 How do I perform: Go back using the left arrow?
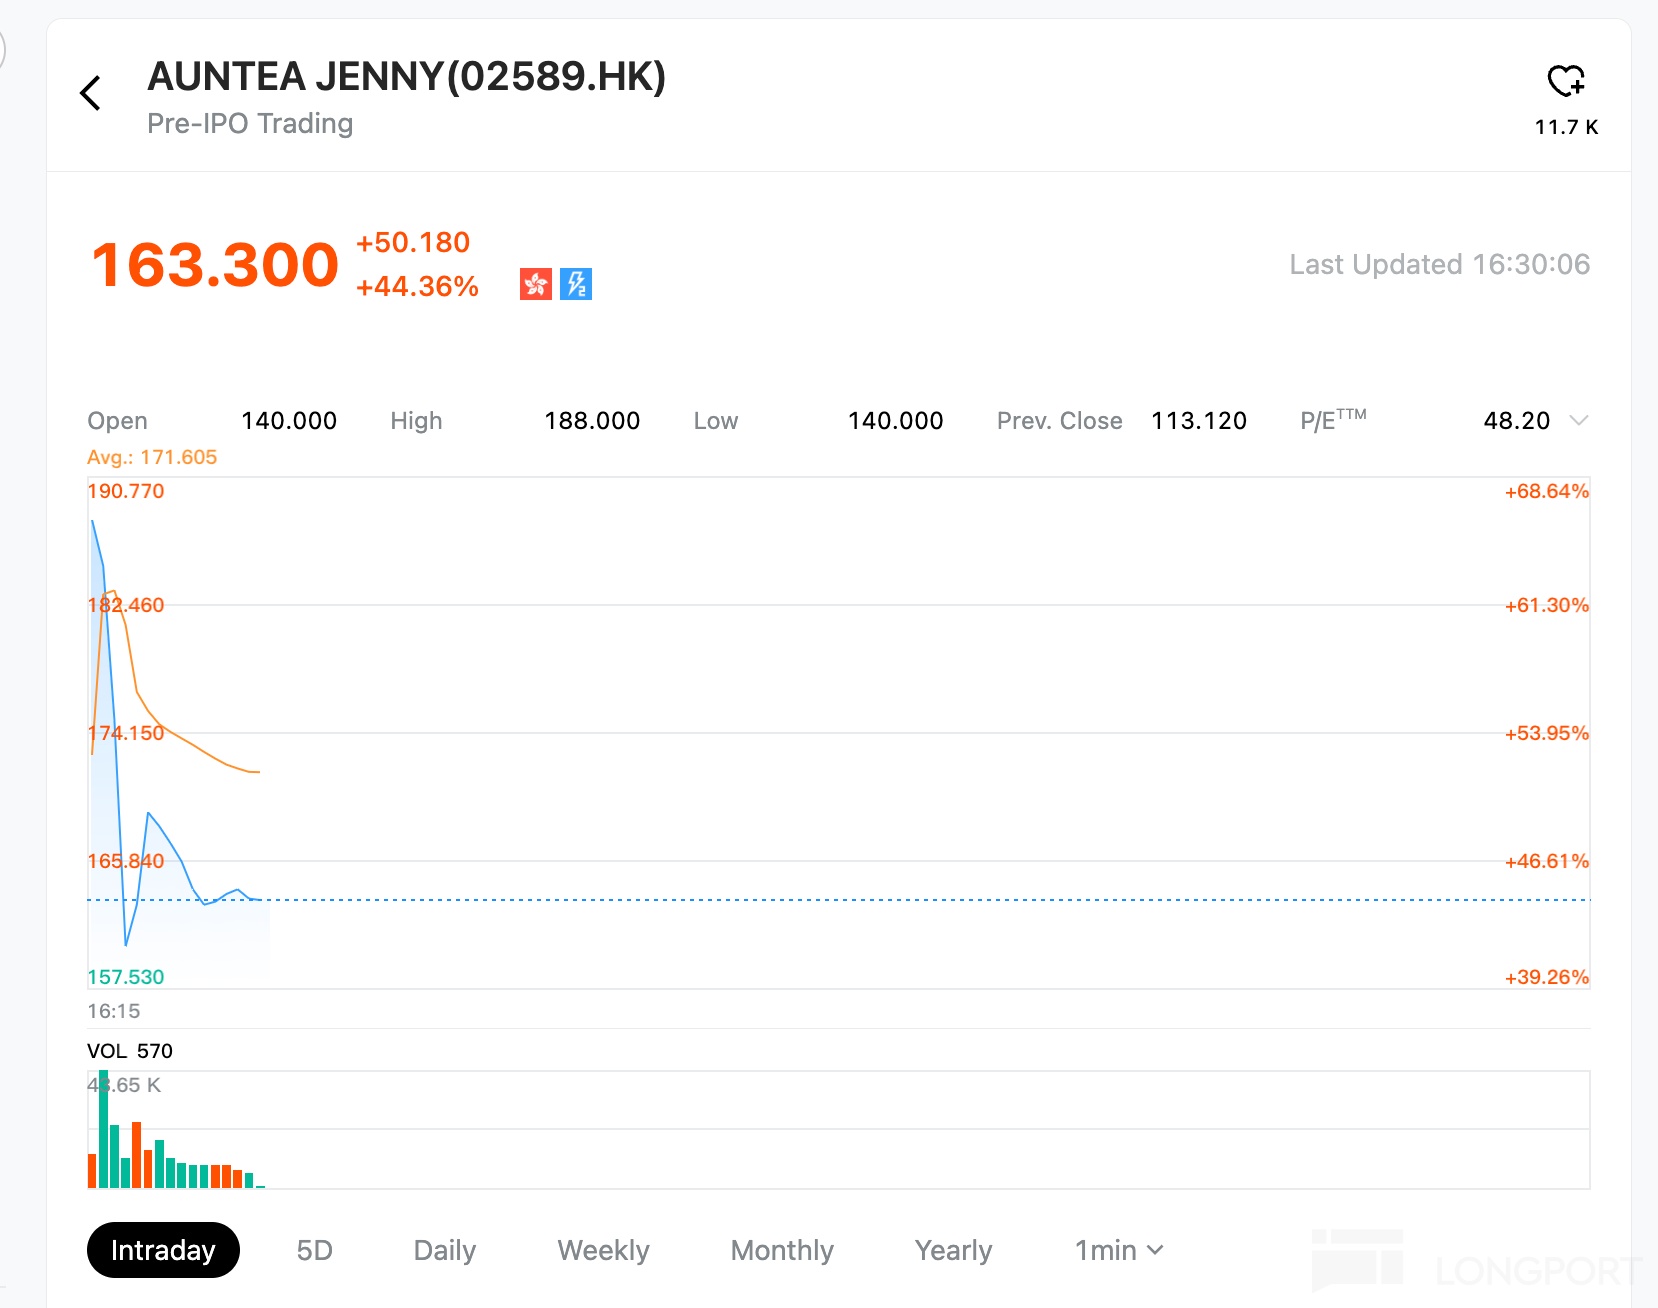tap(90, 93)
